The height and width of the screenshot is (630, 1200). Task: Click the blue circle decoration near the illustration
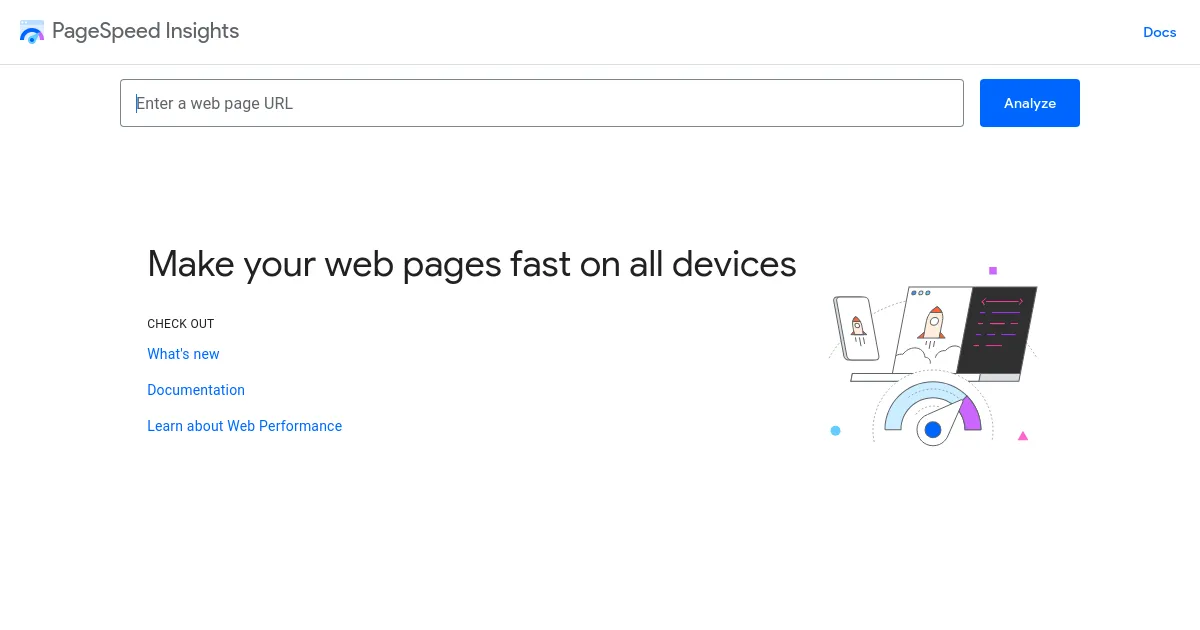click(835, 430)
